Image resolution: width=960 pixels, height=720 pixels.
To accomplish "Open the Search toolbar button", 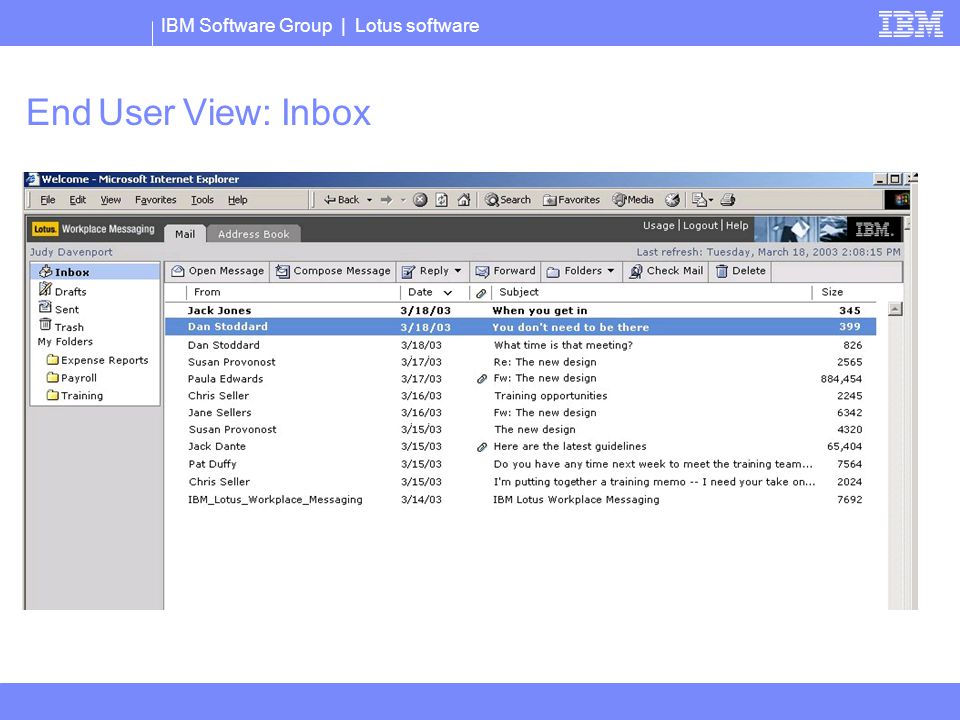I will [508, 200].
